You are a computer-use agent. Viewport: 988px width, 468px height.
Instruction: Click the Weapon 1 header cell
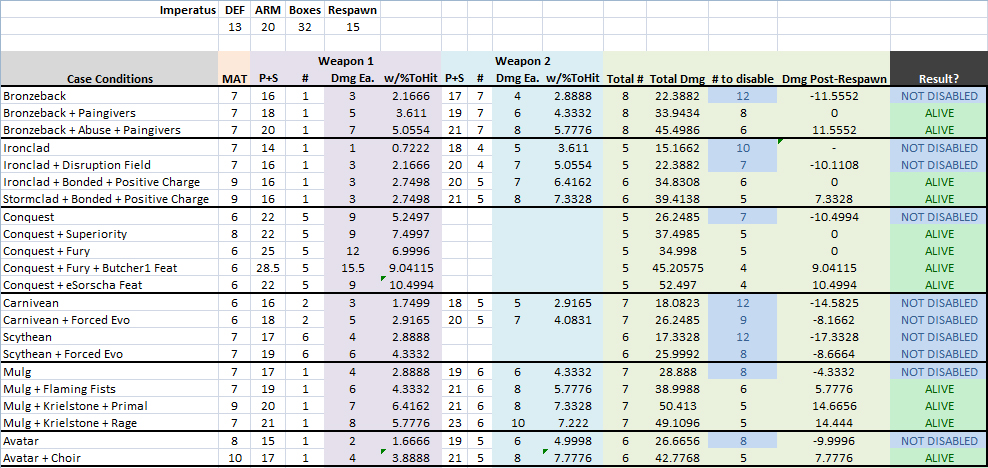point(345,61)
